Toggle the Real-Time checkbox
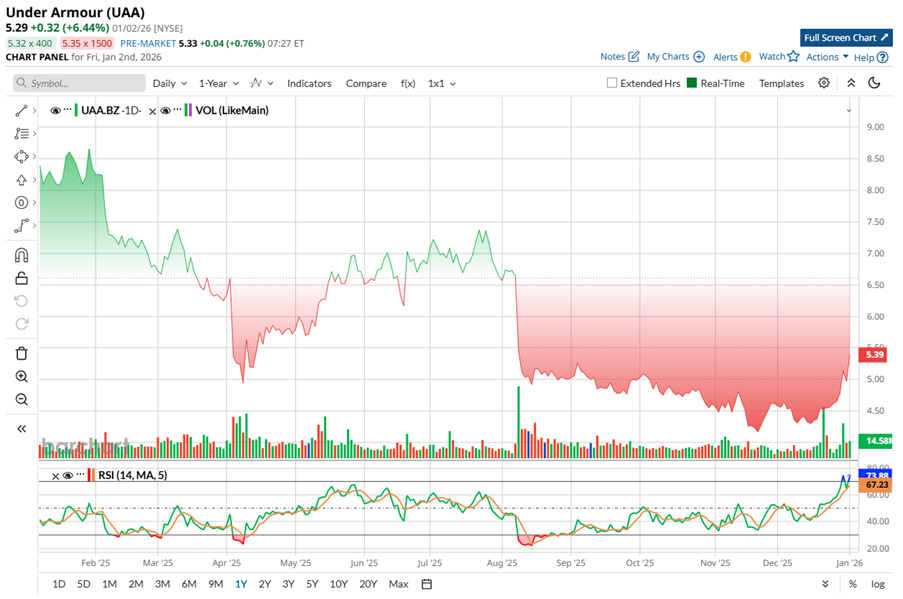Image resolution: width=903 pixels, height=599 pixels. pyautogui.click(x=692, y=83)
